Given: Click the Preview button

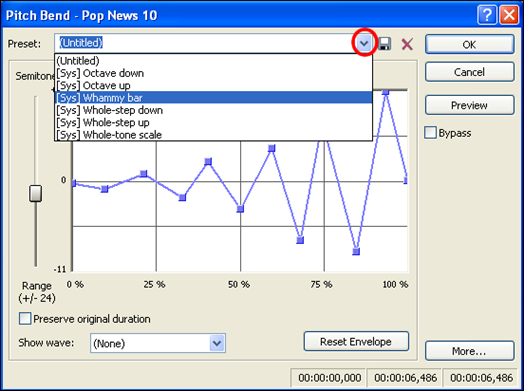Looking at the screenshot, I should point(470,105).
